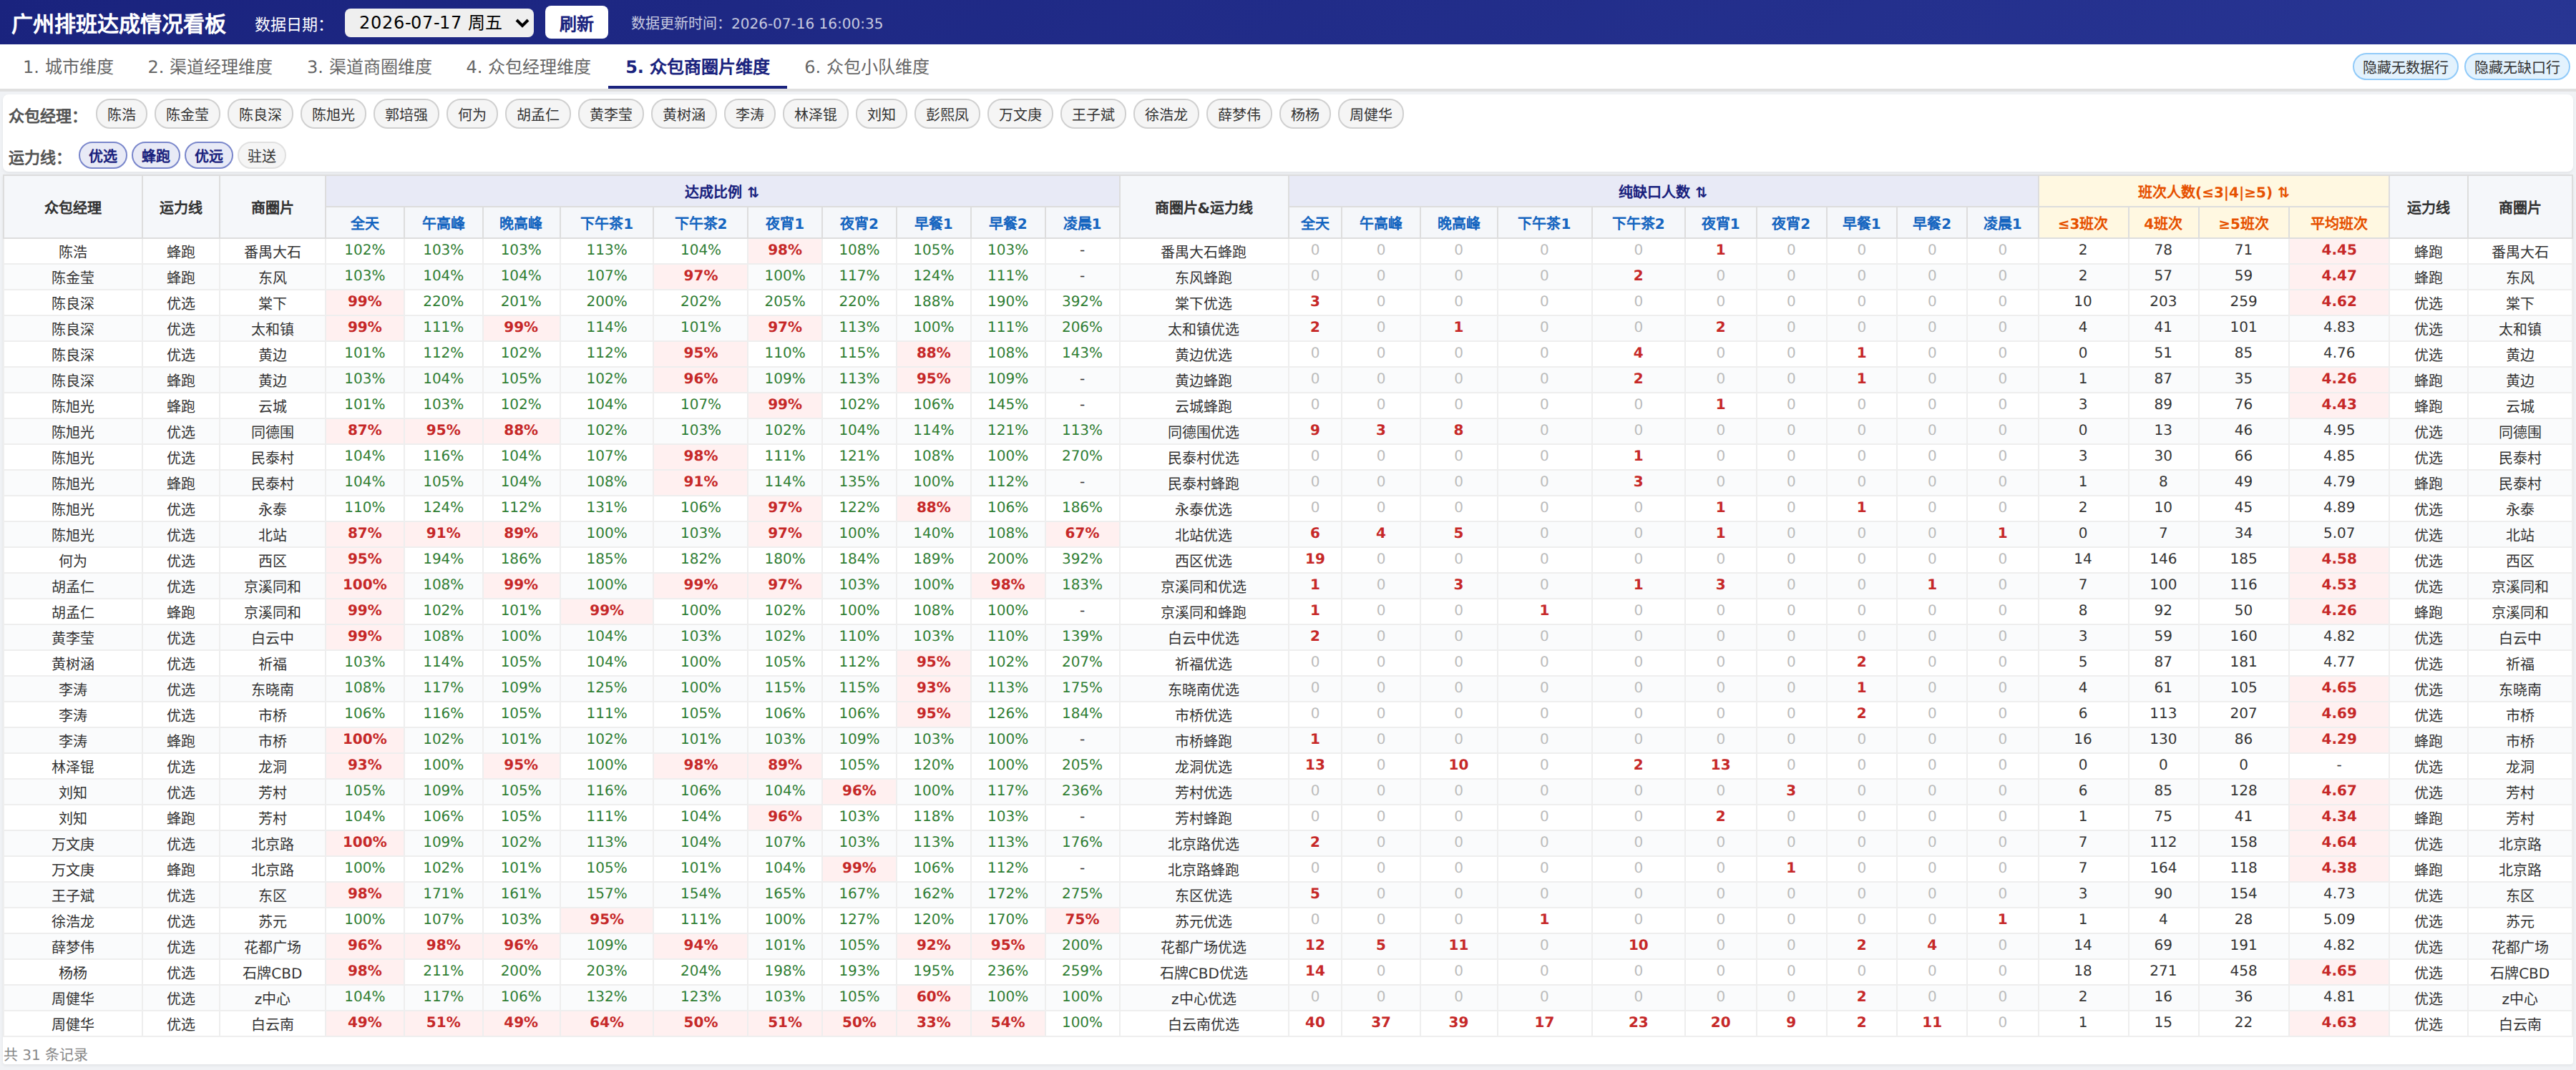Image resolution: width=2576 pixels, height=1070 pixels.
Task: Click the 刷新 refresh button
Action: (x=576, y=23)
